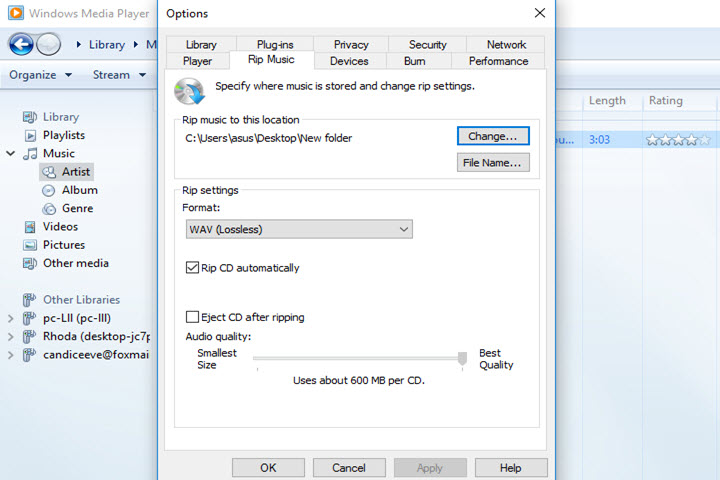This screenshot has height=480, width=720.
Task: Click the breadcrumb arrow after Library
Action: coord(136,45)
